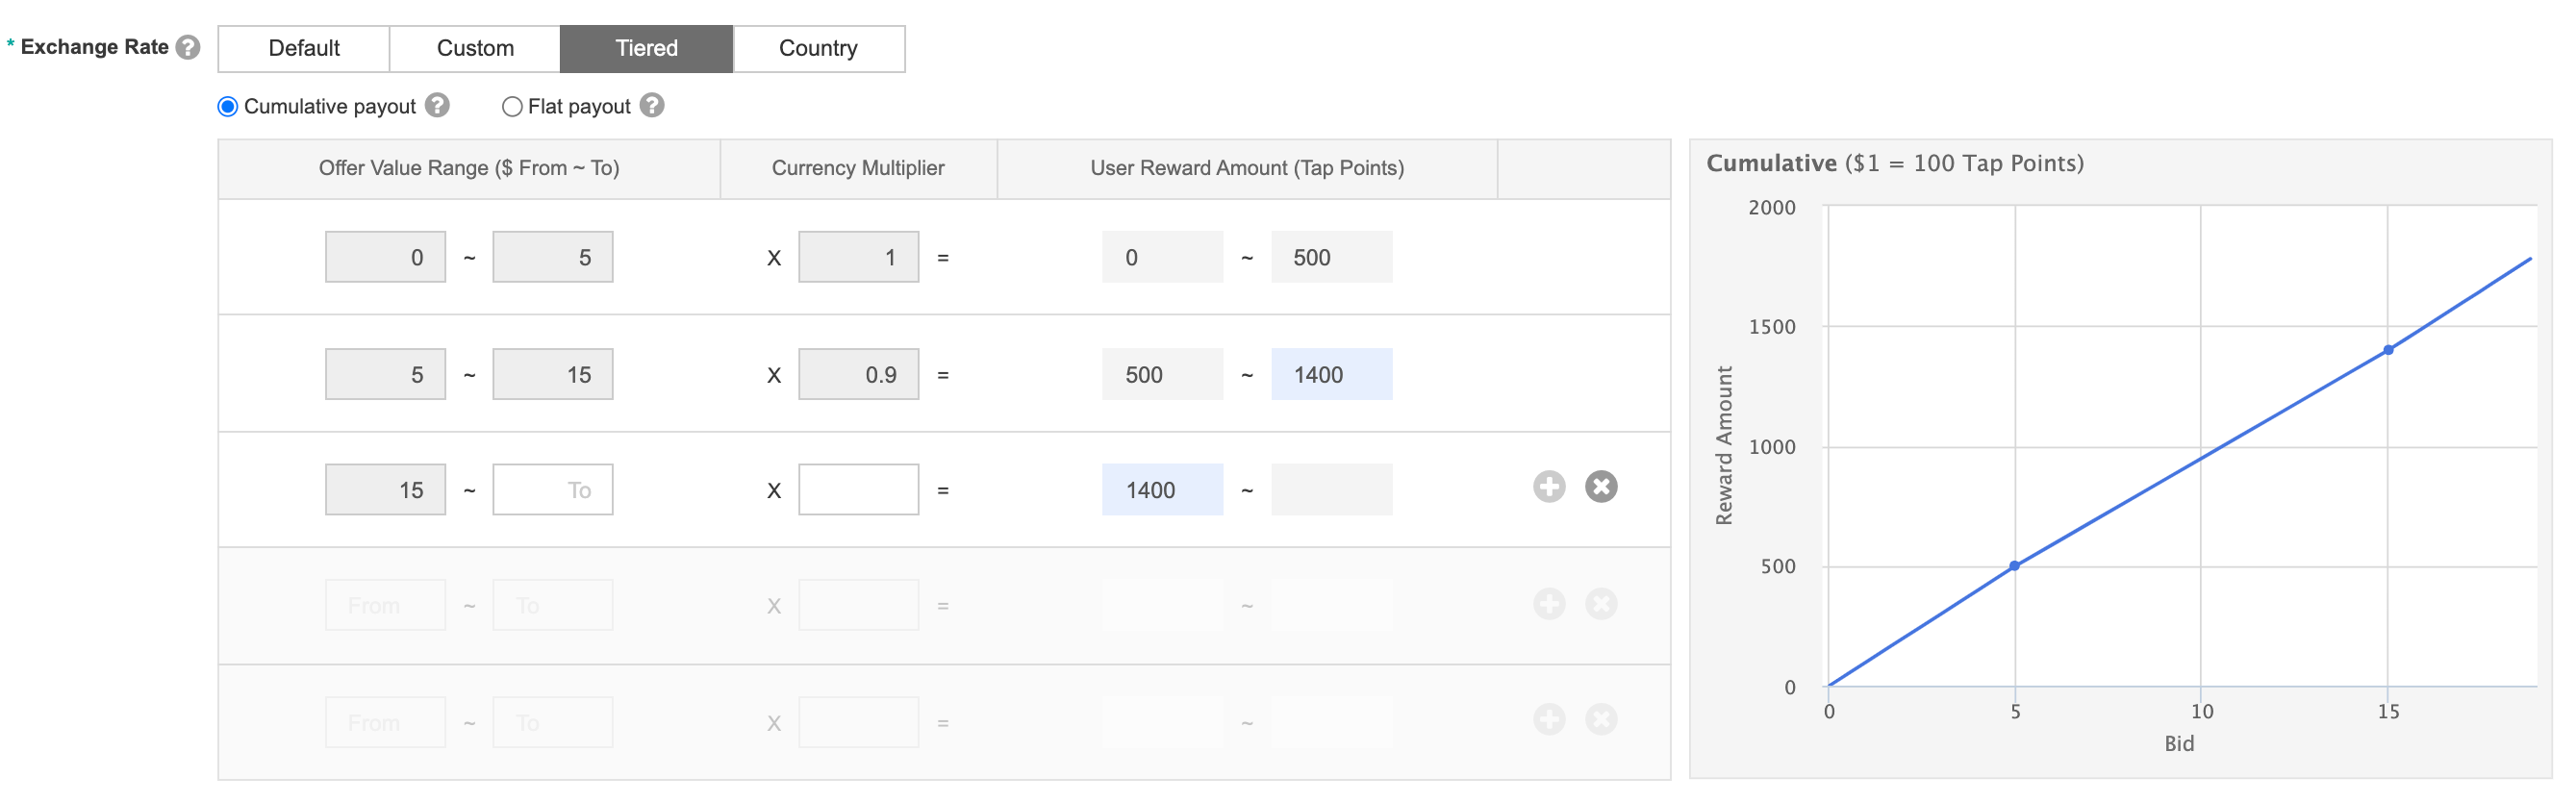The height and width of the screenshot is (802, 2576).
Task: Select the Flat payout radio button
Action: click(512, 106)
